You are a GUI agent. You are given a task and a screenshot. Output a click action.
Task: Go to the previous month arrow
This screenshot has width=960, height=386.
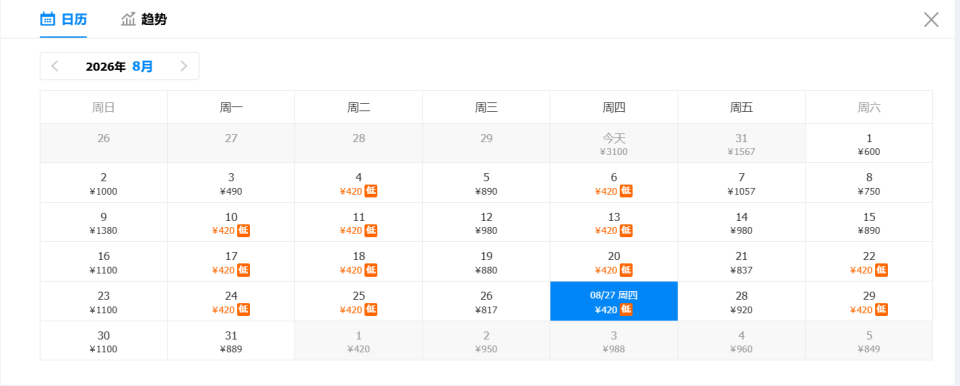pyautogui.click(x=55, y=66)
